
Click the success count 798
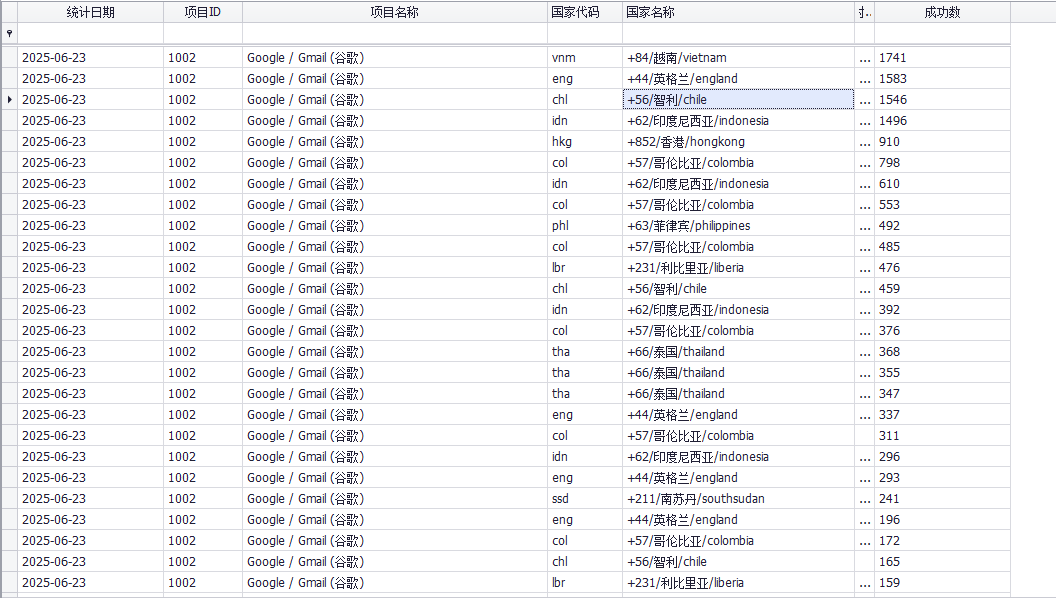tap(942, 162)
